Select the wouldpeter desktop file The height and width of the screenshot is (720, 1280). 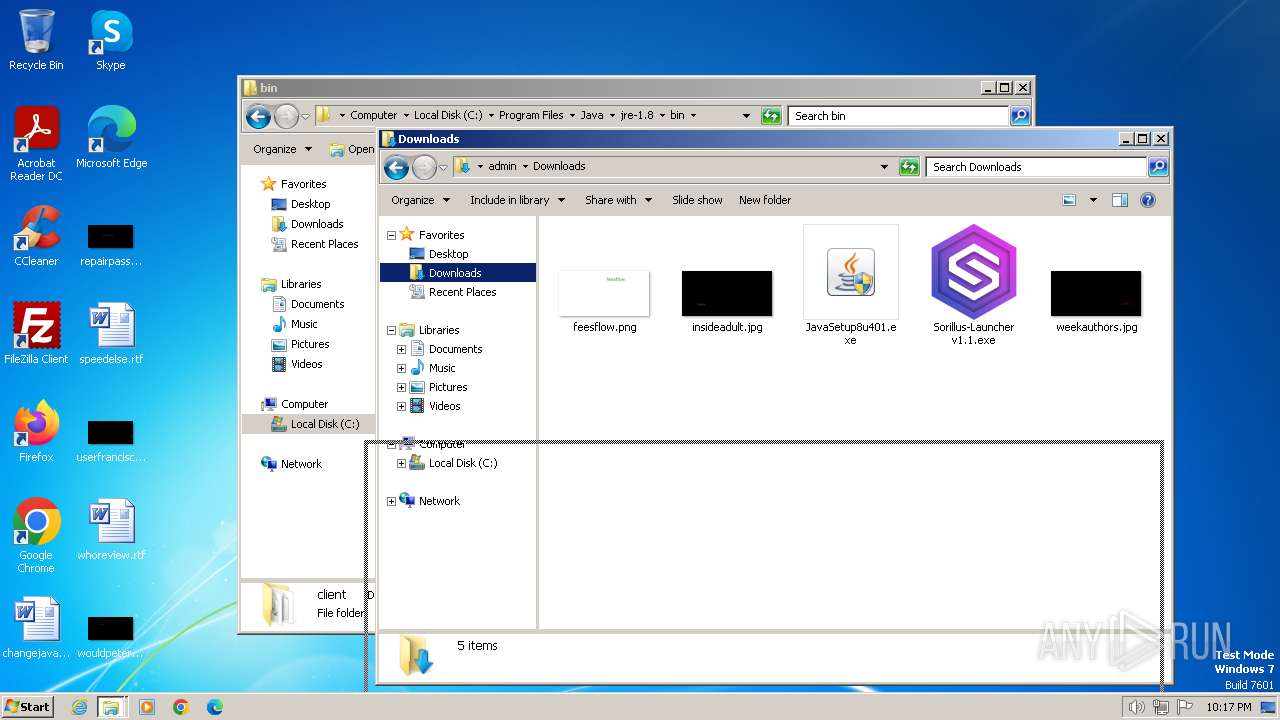coord(110,638)
